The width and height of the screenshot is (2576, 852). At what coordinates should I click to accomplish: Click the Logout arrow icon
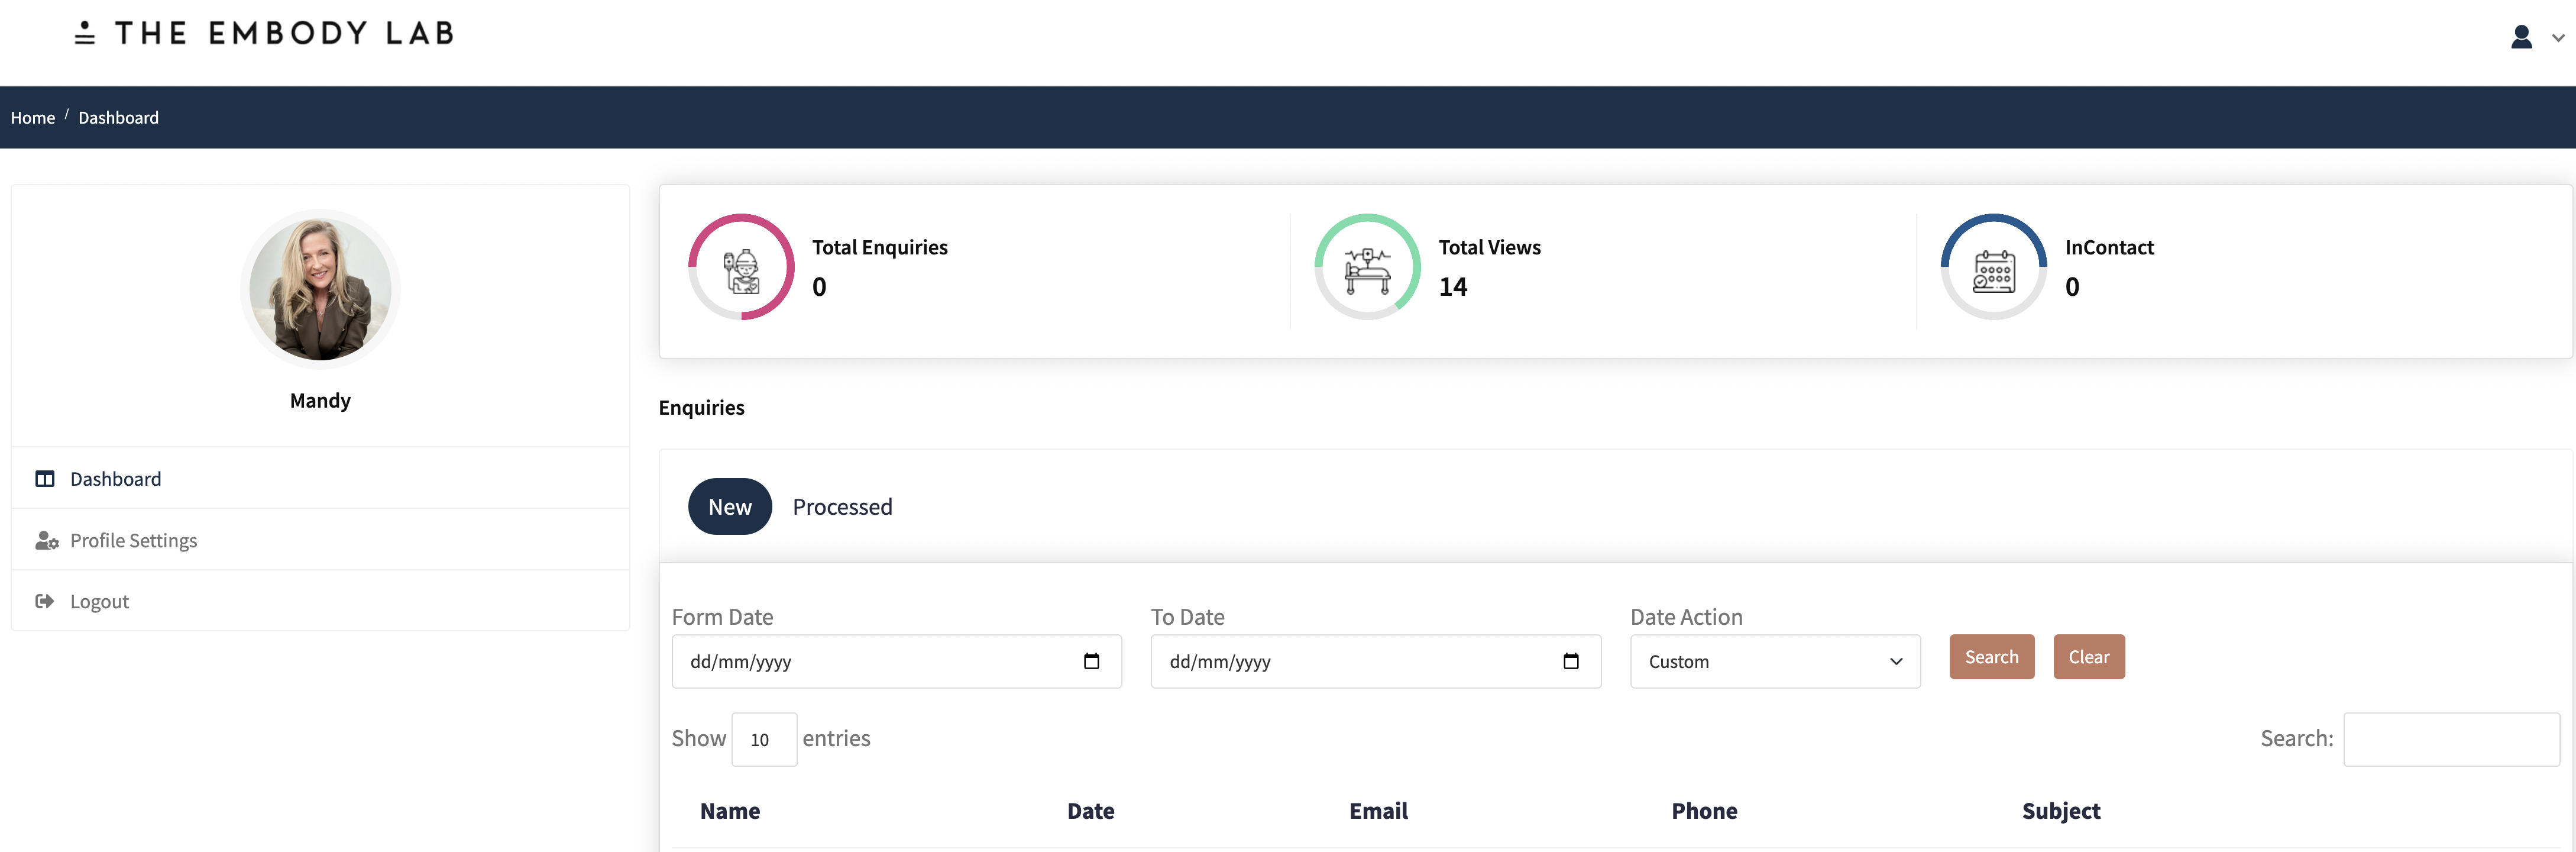pyautogui.click(x=45, y=601)
